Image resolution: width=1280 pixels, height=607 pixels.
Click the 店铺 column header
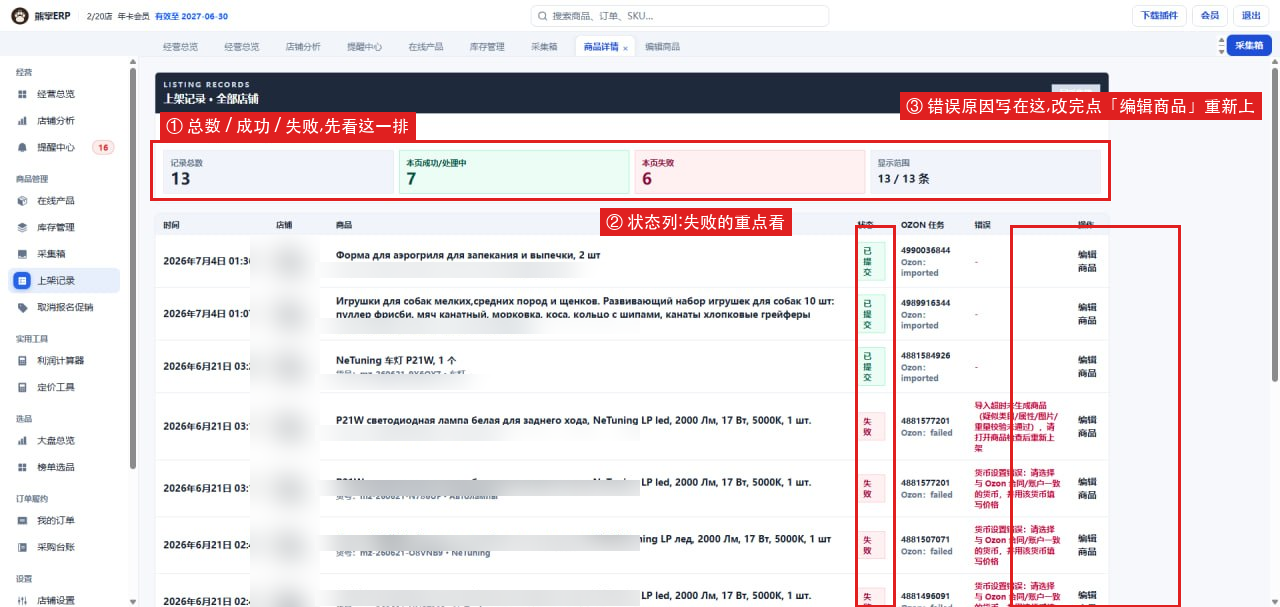[284, 225]
